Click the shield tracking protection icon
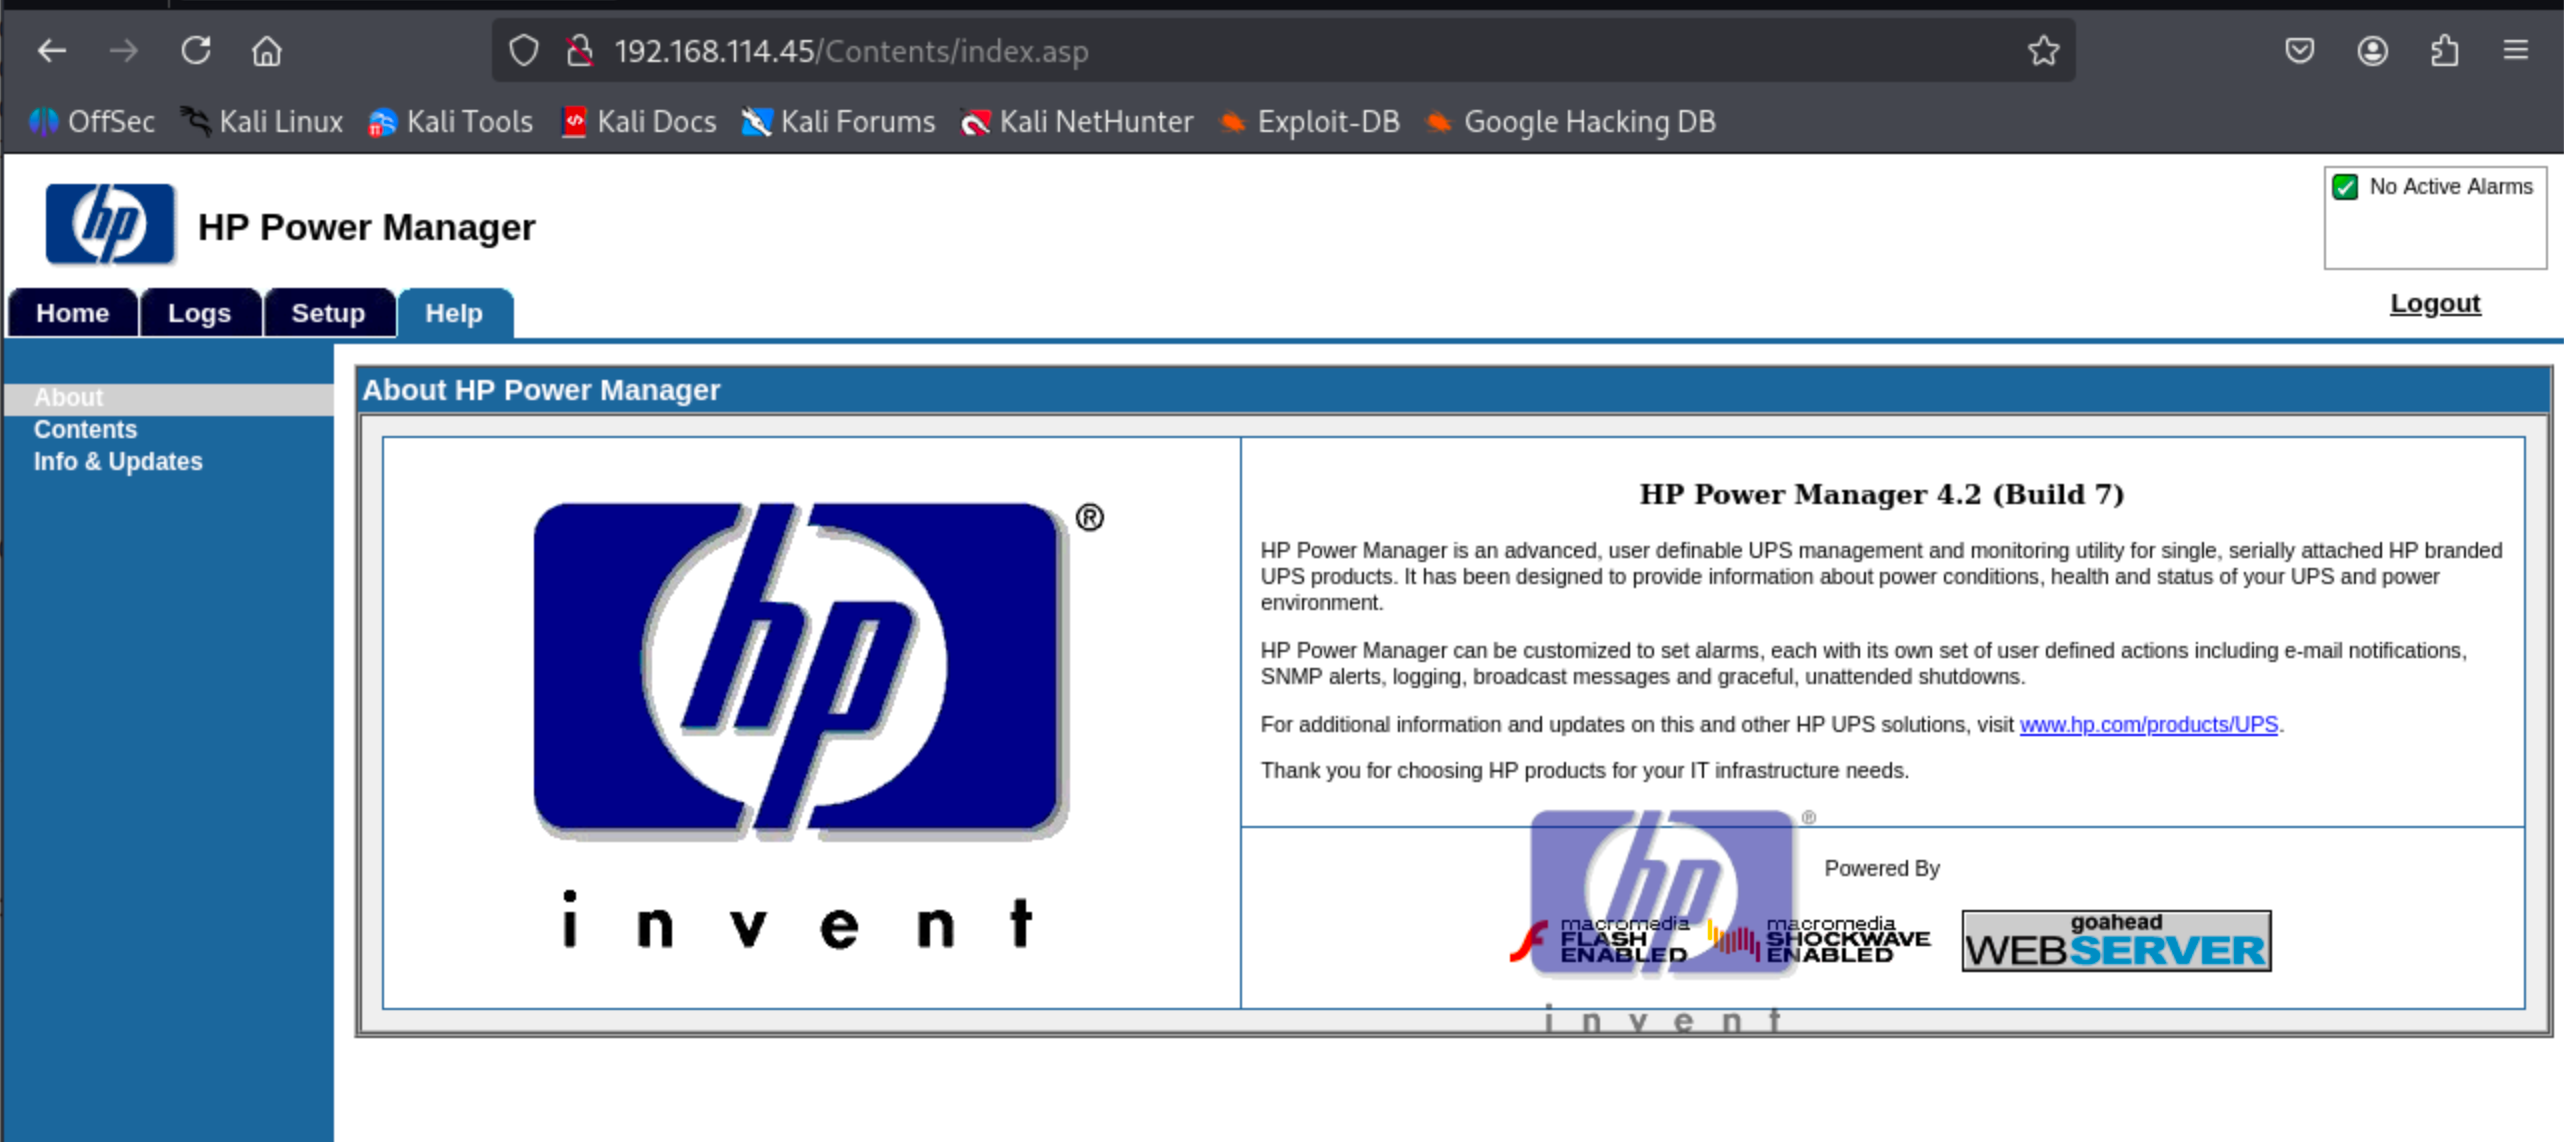The height and width of the screenshot is (1142, 2564). [x=524, y=50]
